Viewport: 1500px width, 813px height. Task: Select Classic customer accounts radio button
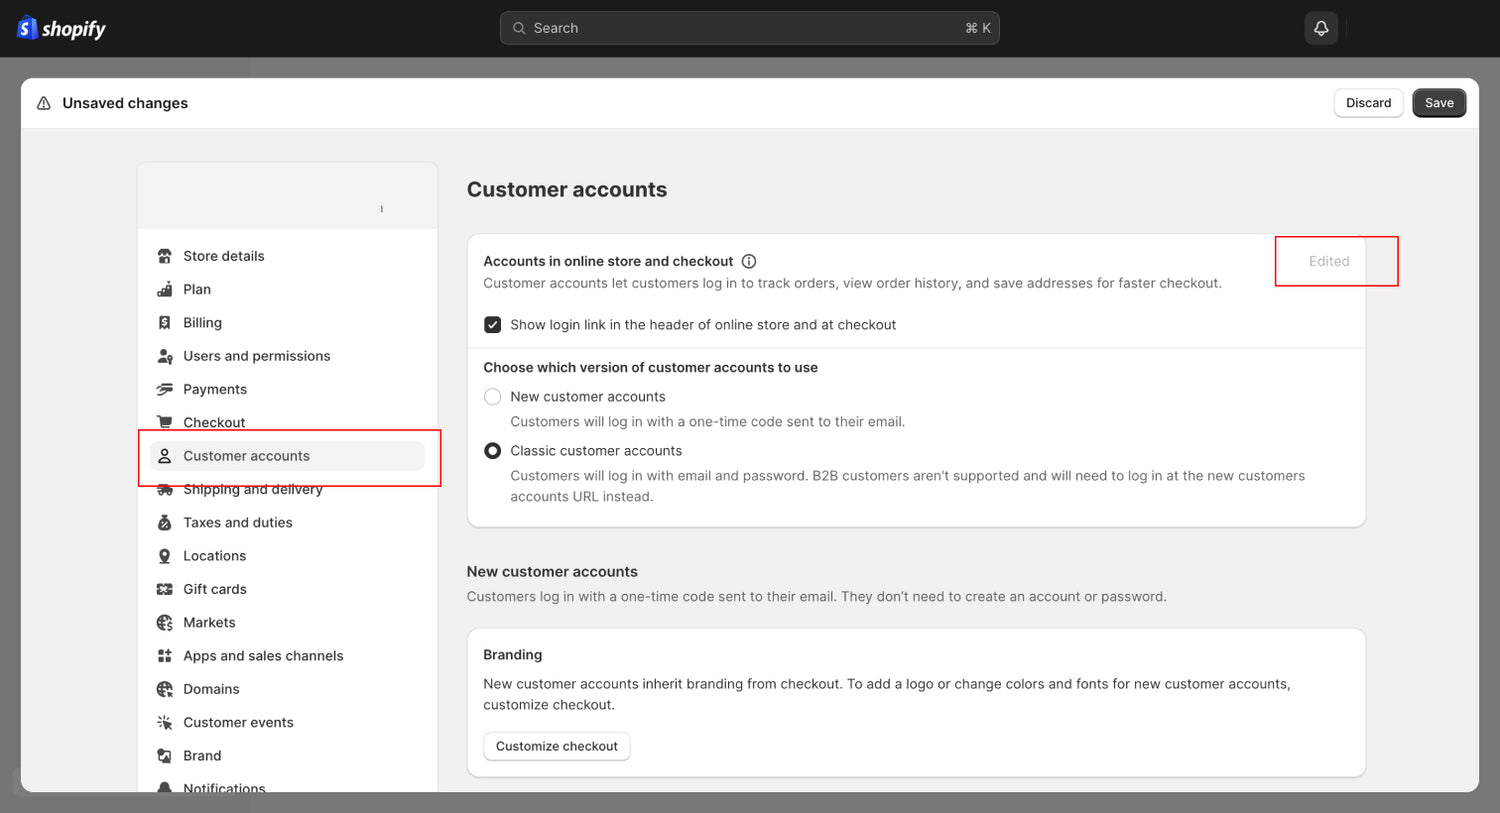click(x=493, y=451)
